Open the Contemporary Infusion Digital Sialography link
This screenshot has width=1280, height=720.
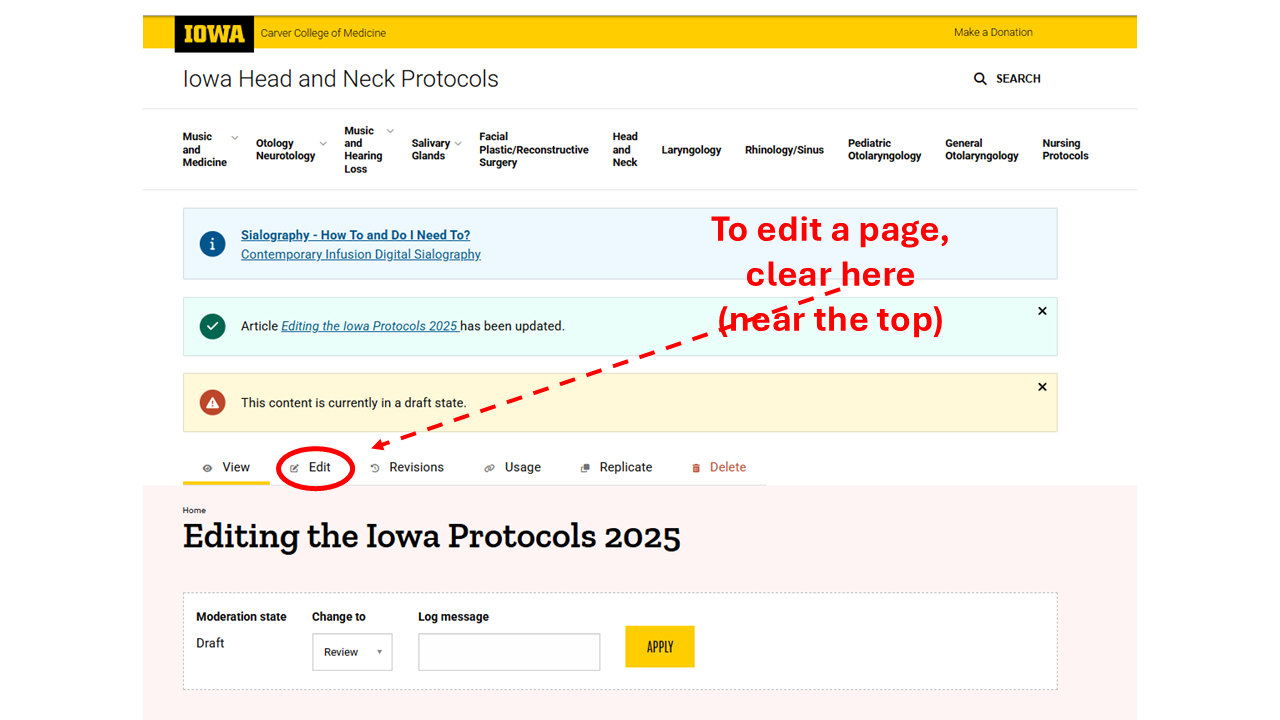point(360,254)
